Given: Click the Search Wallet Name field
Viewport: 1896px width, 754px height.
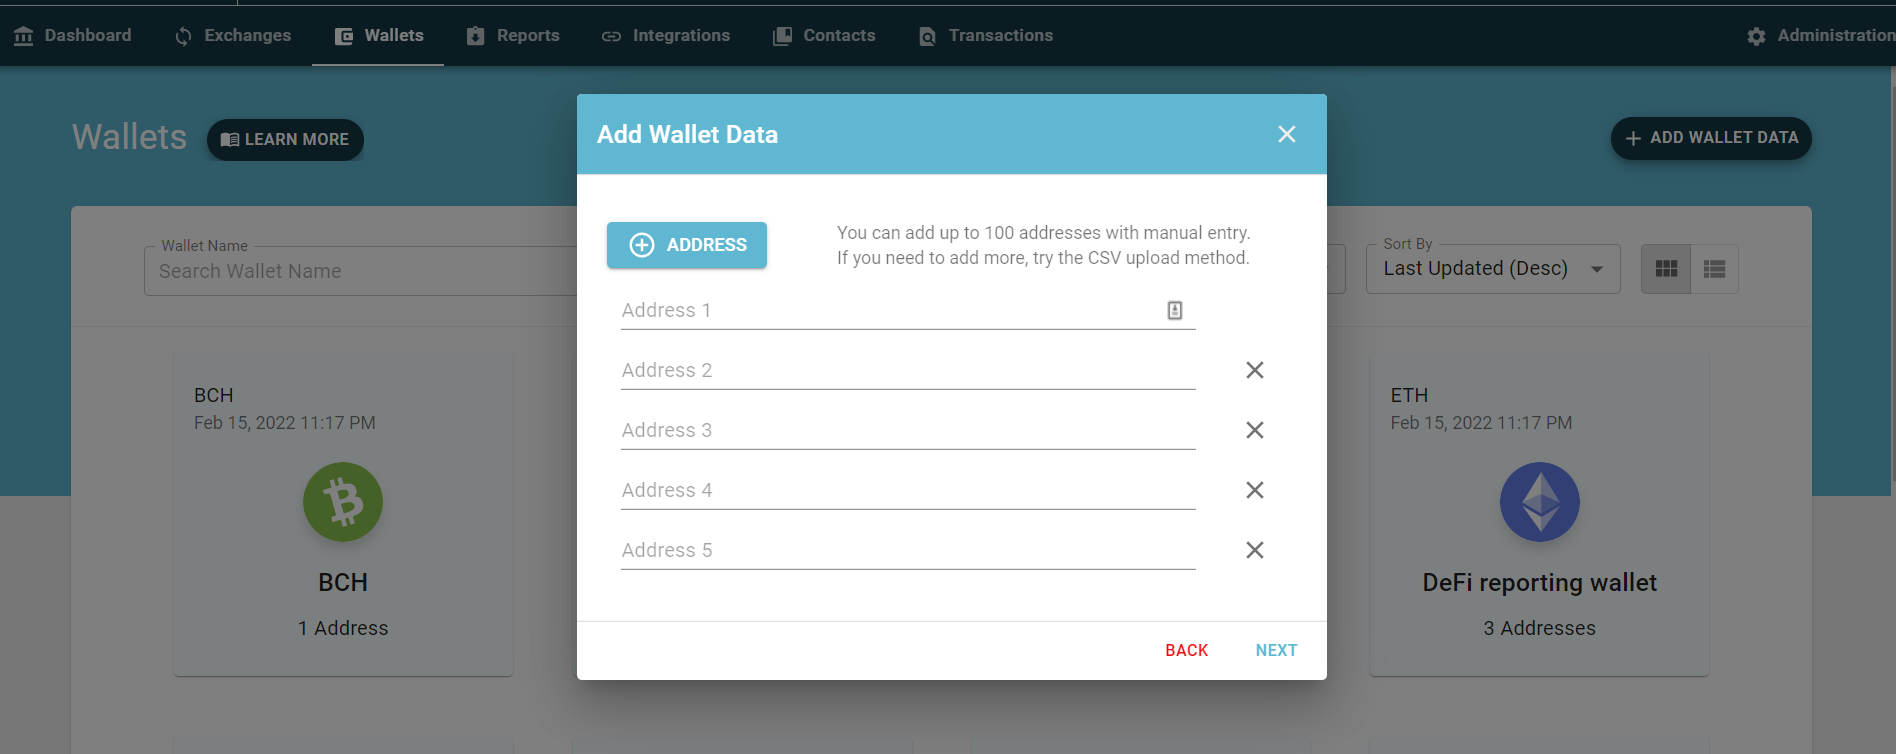Looking at the screenshot, I should [360, 271].
